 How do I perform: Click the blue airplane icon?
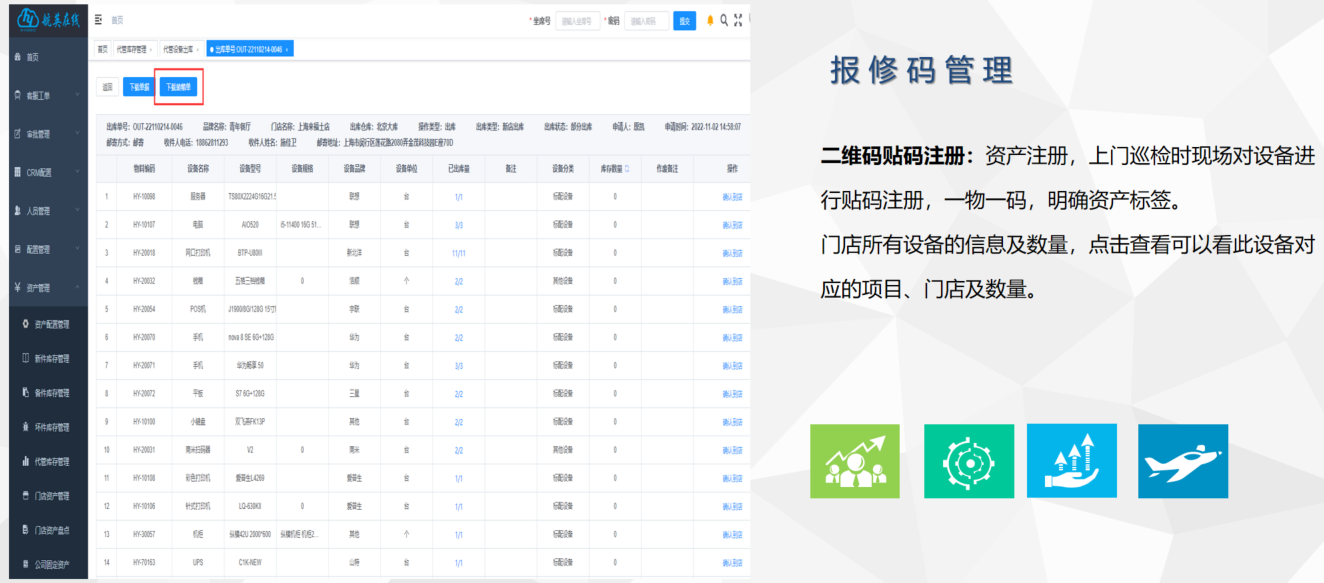pyautogui.click(x=1182, y=461)
